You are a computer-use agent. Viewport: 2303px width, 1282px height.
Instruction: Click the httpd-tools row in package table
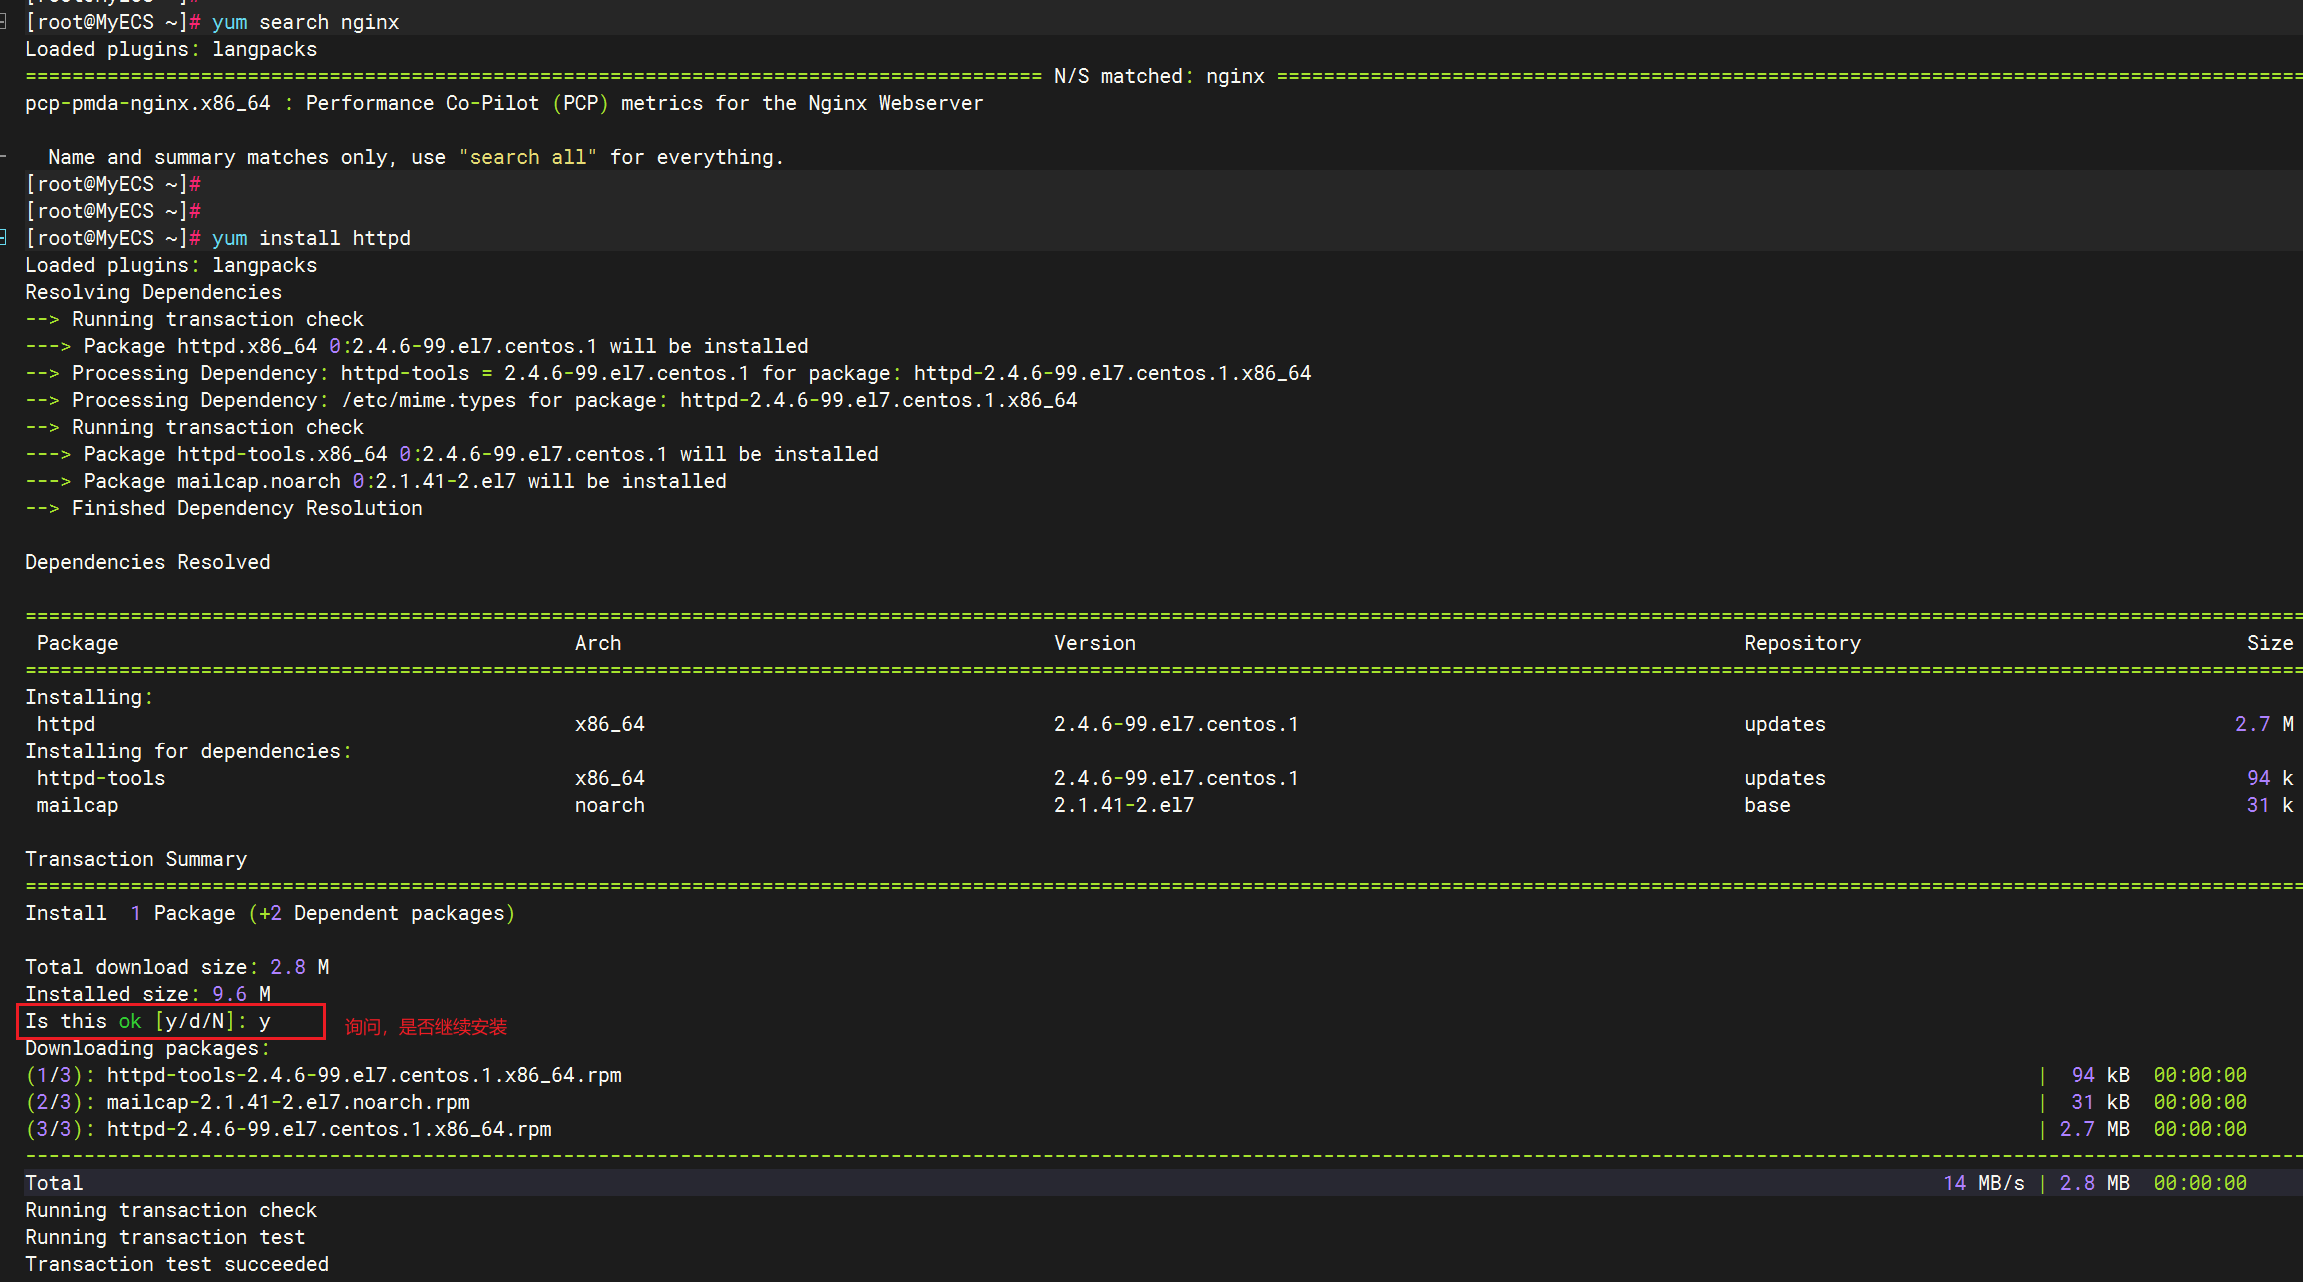coord(101,778)
